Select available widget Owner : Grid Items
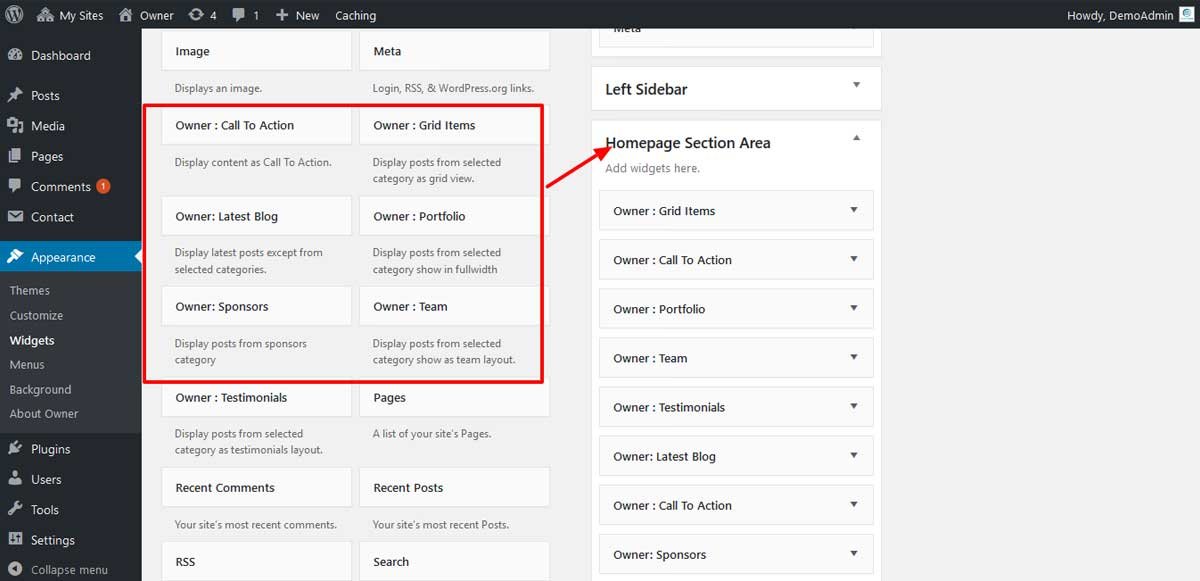Screen dimensions: 1200x581 452,125
